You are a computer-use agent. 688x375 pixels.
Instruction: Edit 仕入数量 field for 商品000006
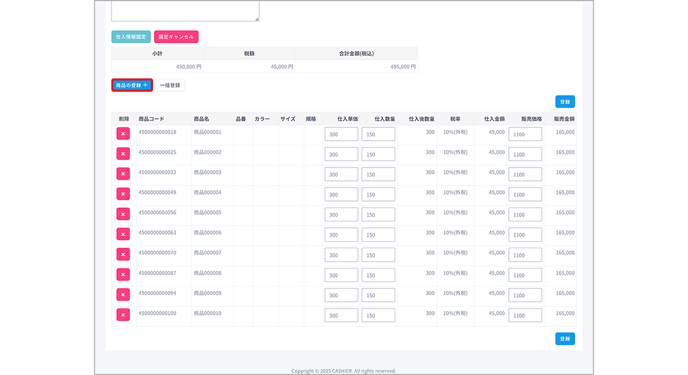click(378, 235)
